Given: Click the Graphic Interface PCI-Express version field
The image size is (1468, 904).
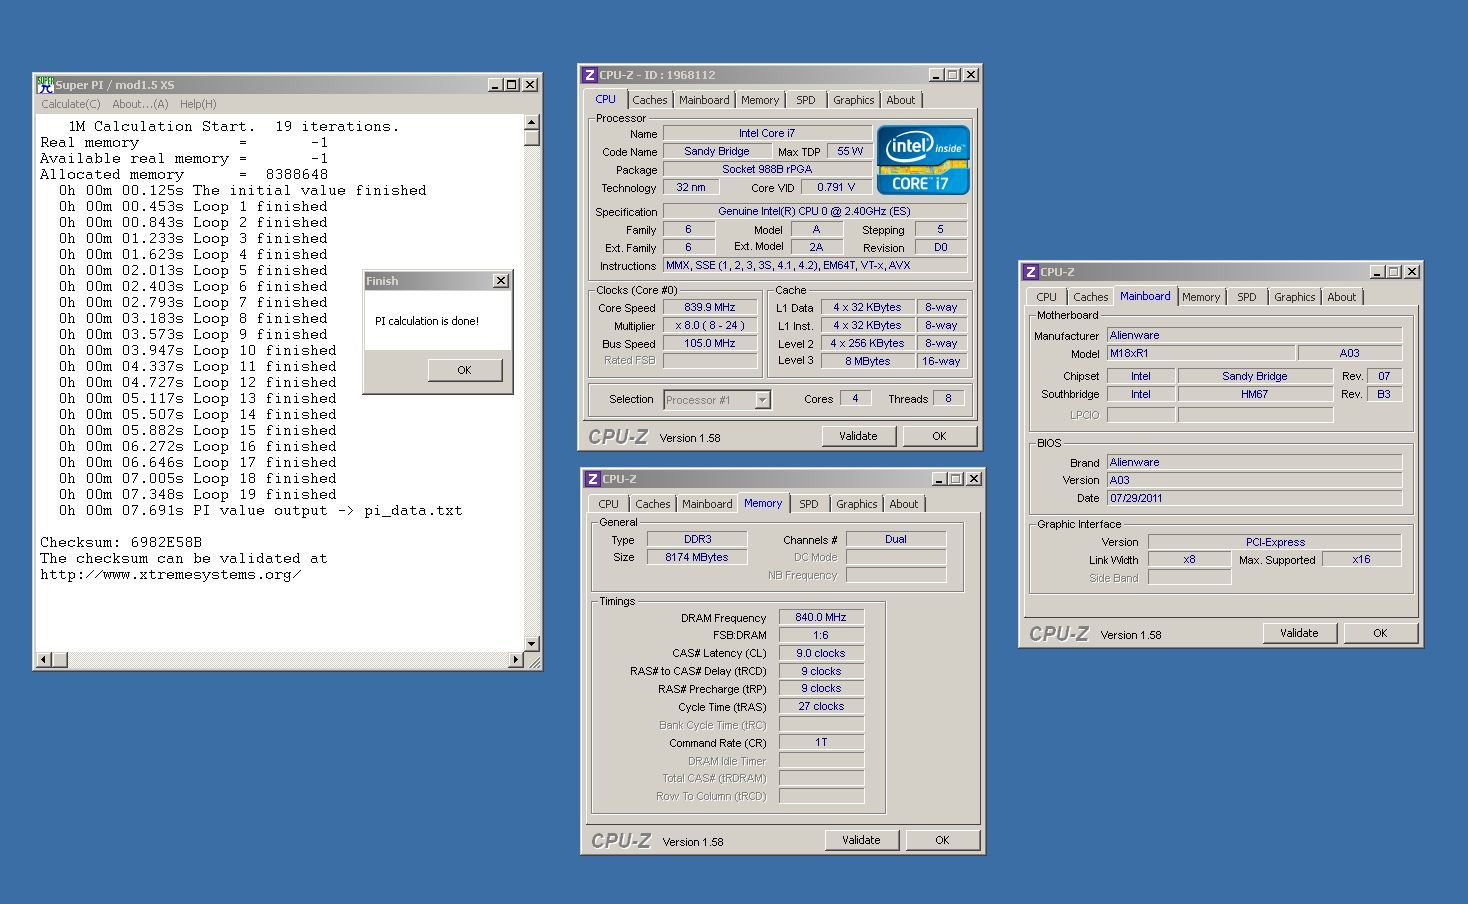Looking at the screenshot, I should pyautogui.click(x=1275, y=542).
